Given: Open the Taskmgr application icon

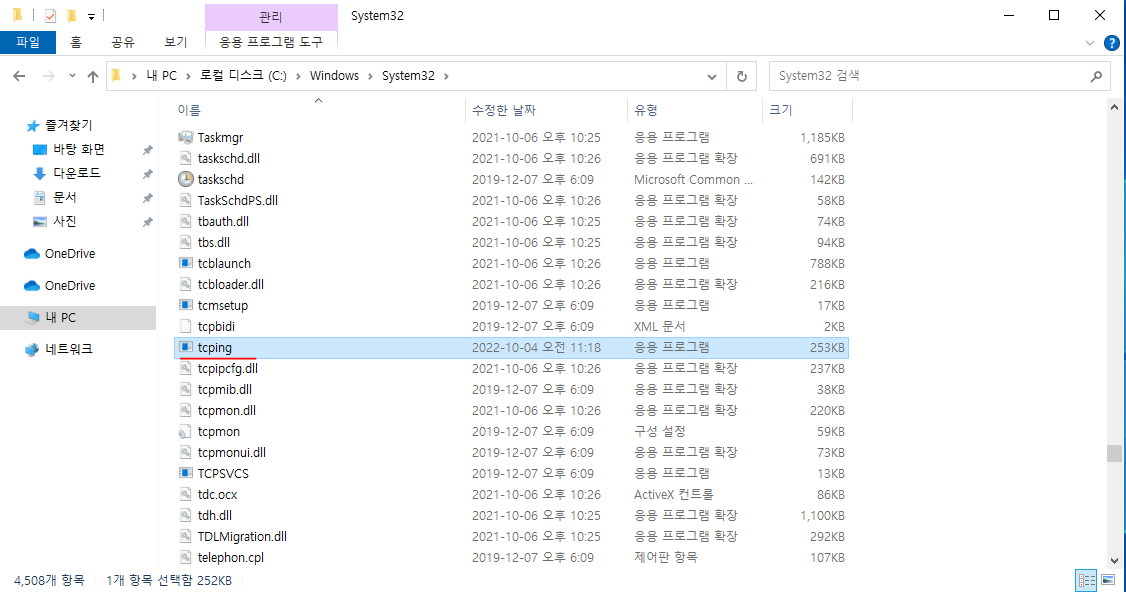Looking at the screenshot, I should pos(185,137).
